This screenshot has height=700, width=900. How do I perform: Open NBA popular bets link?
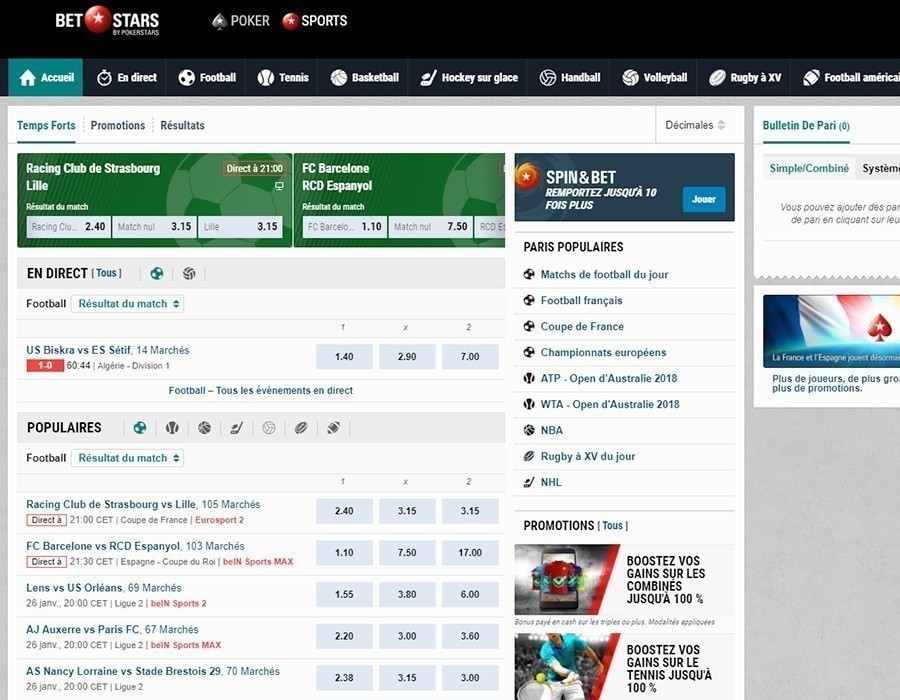(x=552, y=430)
